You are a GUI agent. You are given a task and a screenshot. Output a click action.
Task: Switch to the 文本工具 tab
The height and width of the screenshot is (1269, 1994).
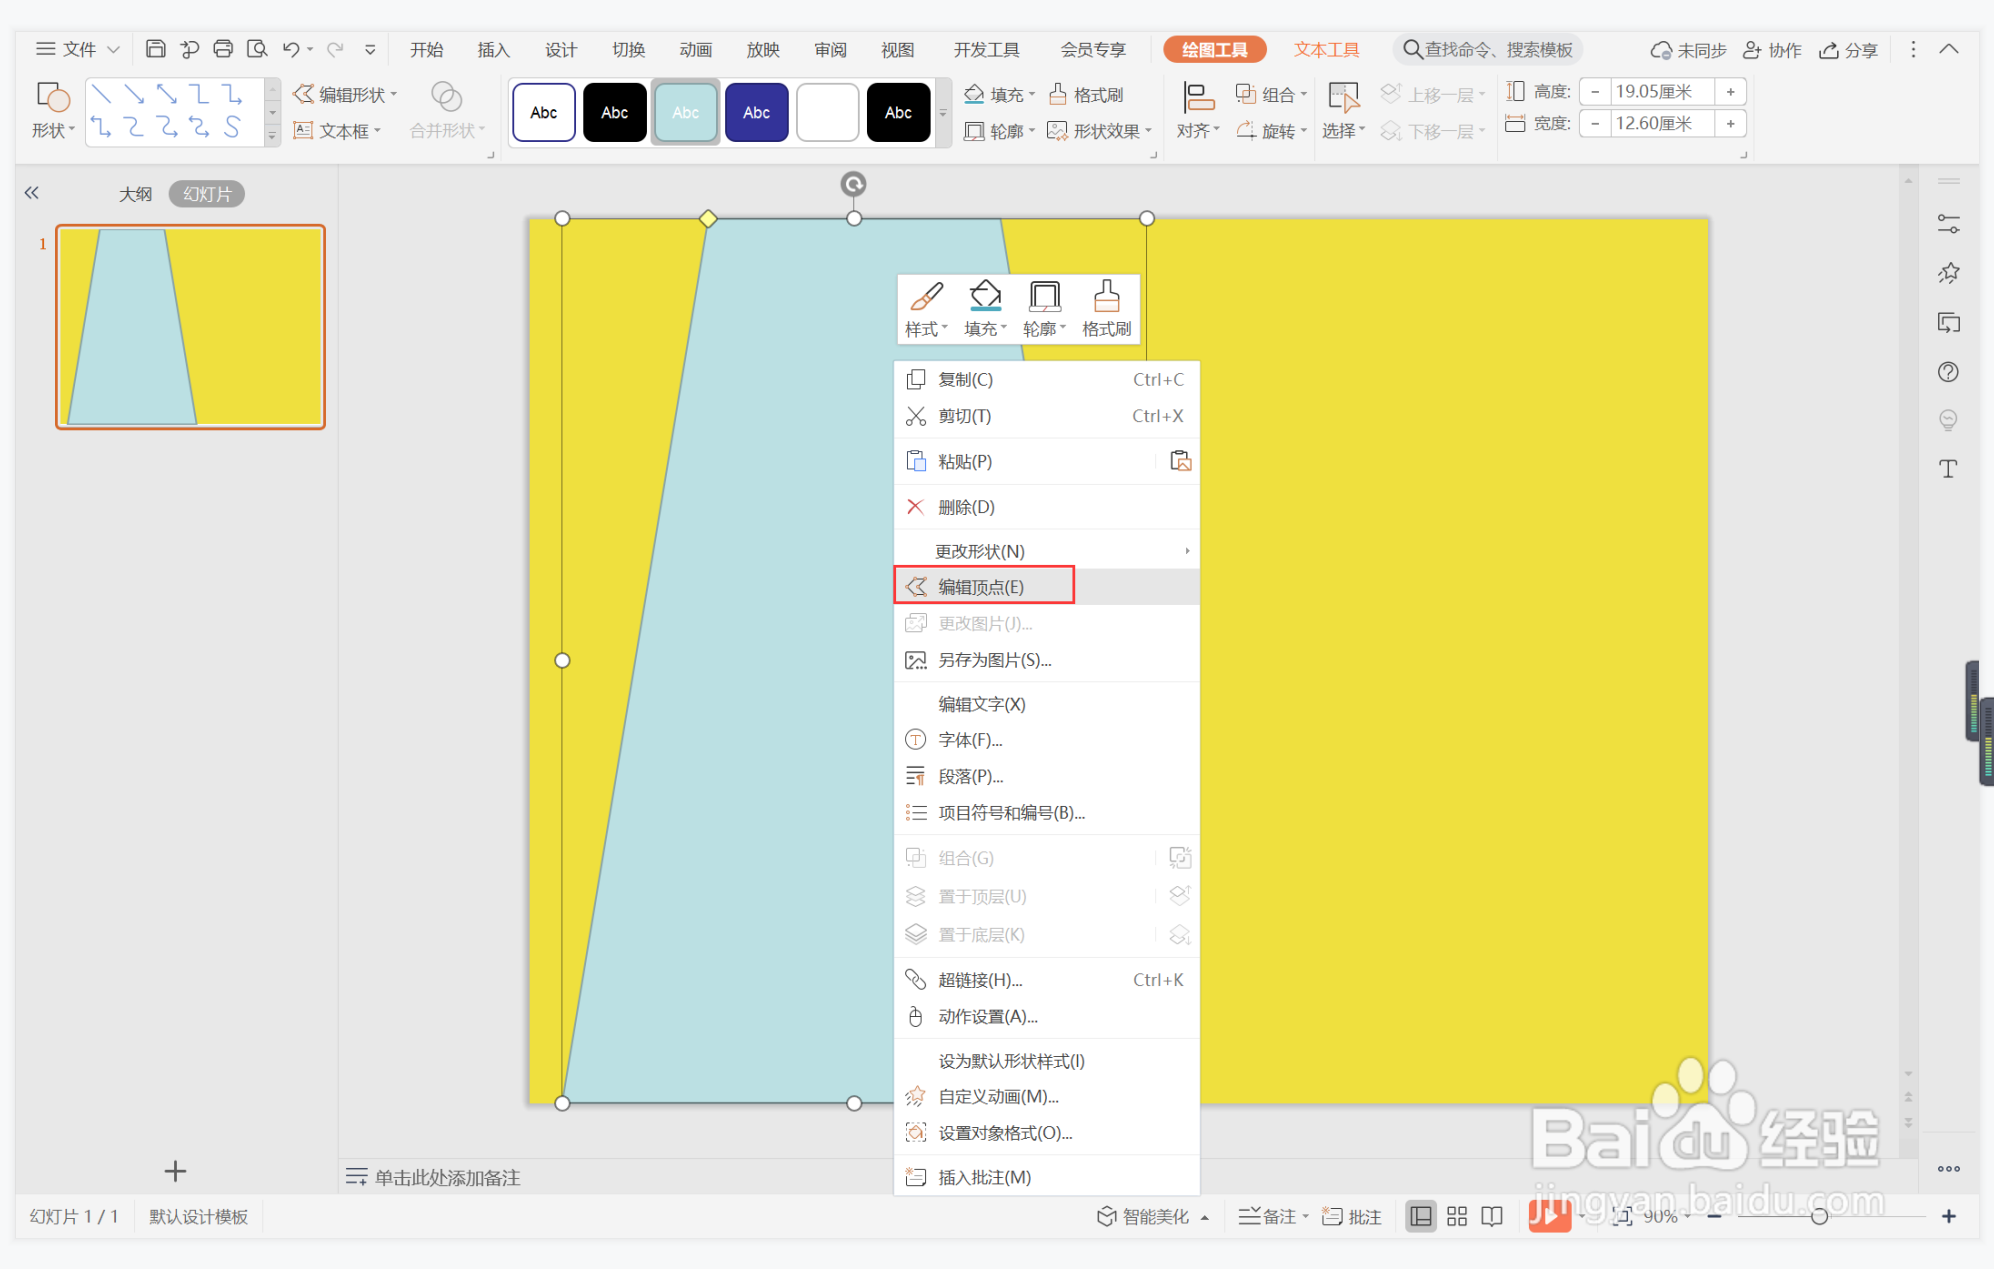click(x=1326, y=49)
